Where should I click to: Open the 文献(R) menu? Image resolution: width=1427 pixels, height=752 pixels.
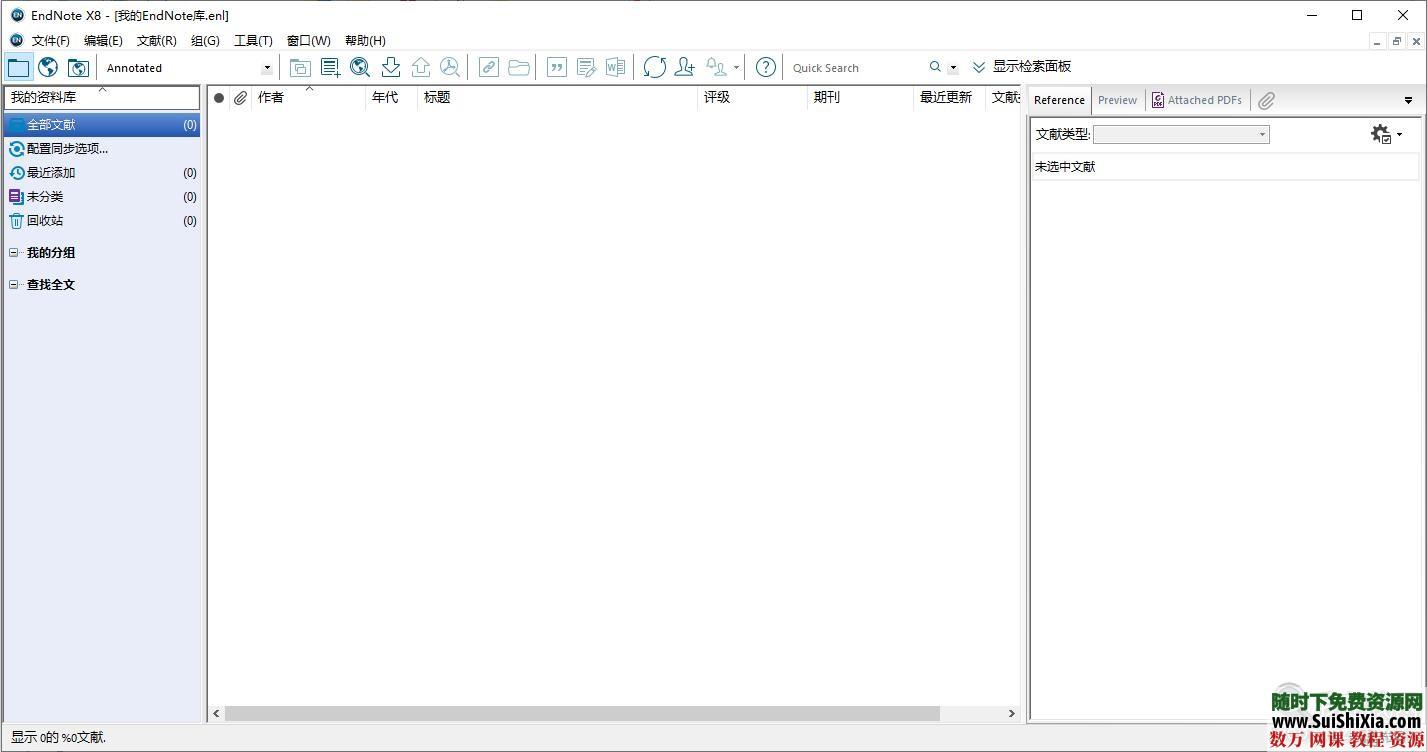(156, 41)
